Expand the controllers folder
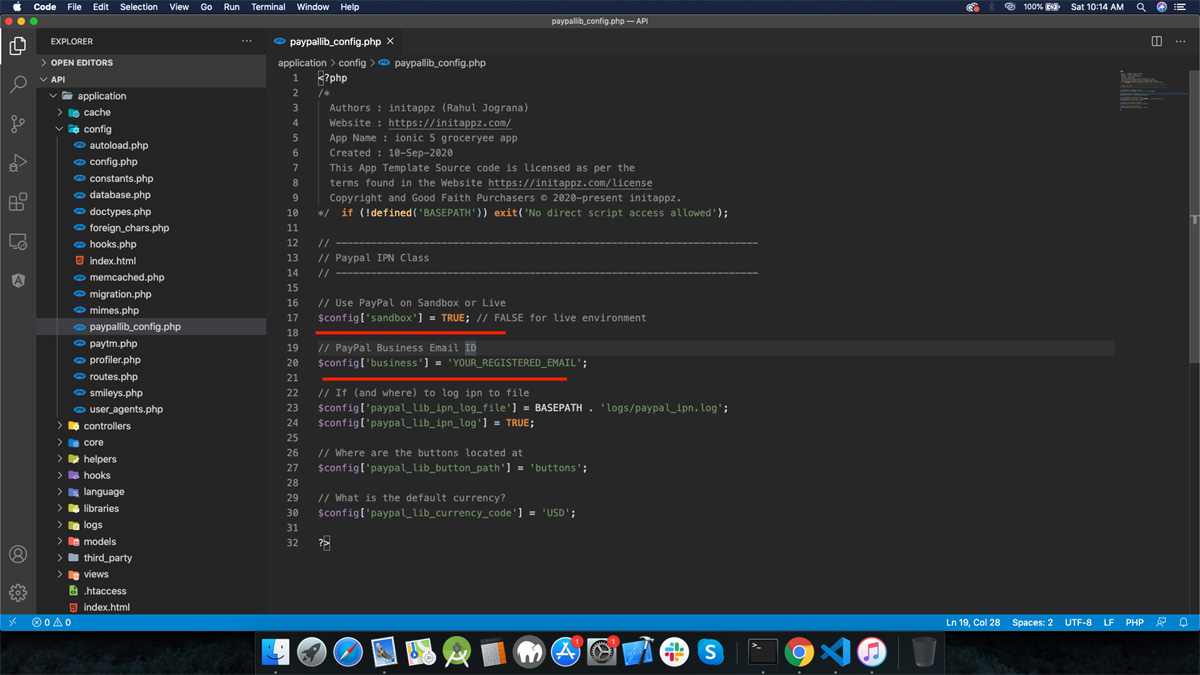Image resolution: width=1200 pixels, height=675 pixels. pyautogui.click(x=107, y=426)
